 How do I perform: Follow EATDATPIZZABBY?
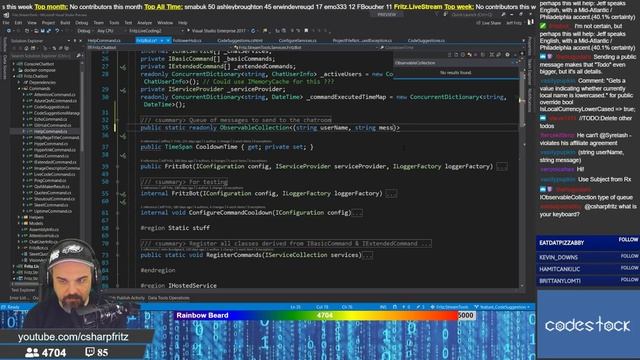point(628,240)
